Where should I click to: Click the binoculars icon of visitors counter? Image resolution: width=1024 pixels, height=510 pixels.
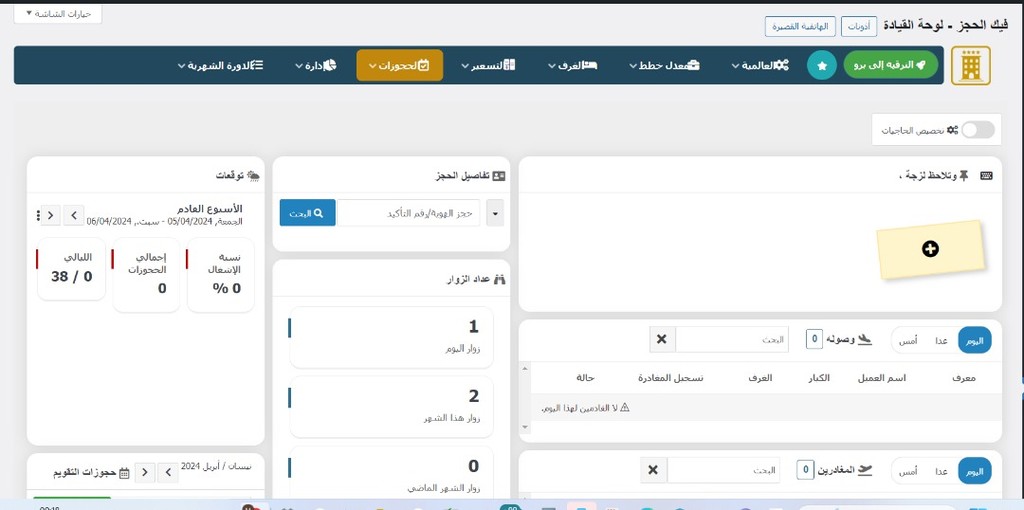(x=500, y=279)
